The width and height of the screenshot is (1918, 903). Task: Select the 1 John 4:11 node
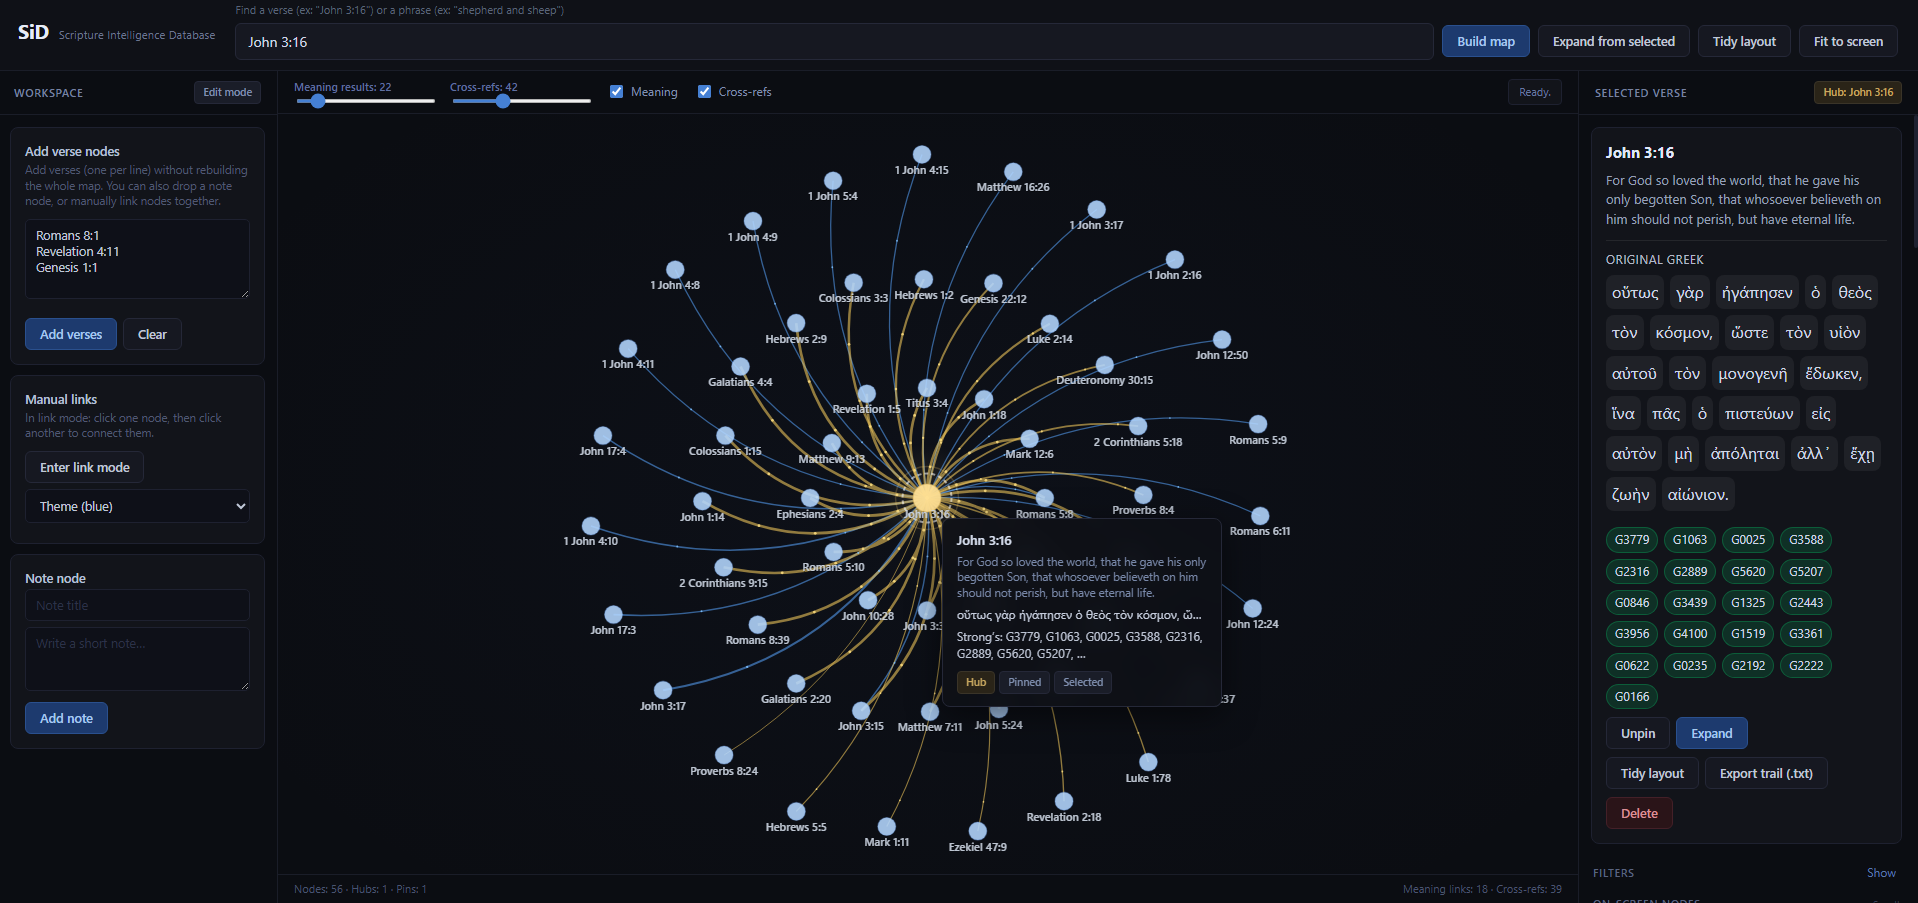pos(628,348)
